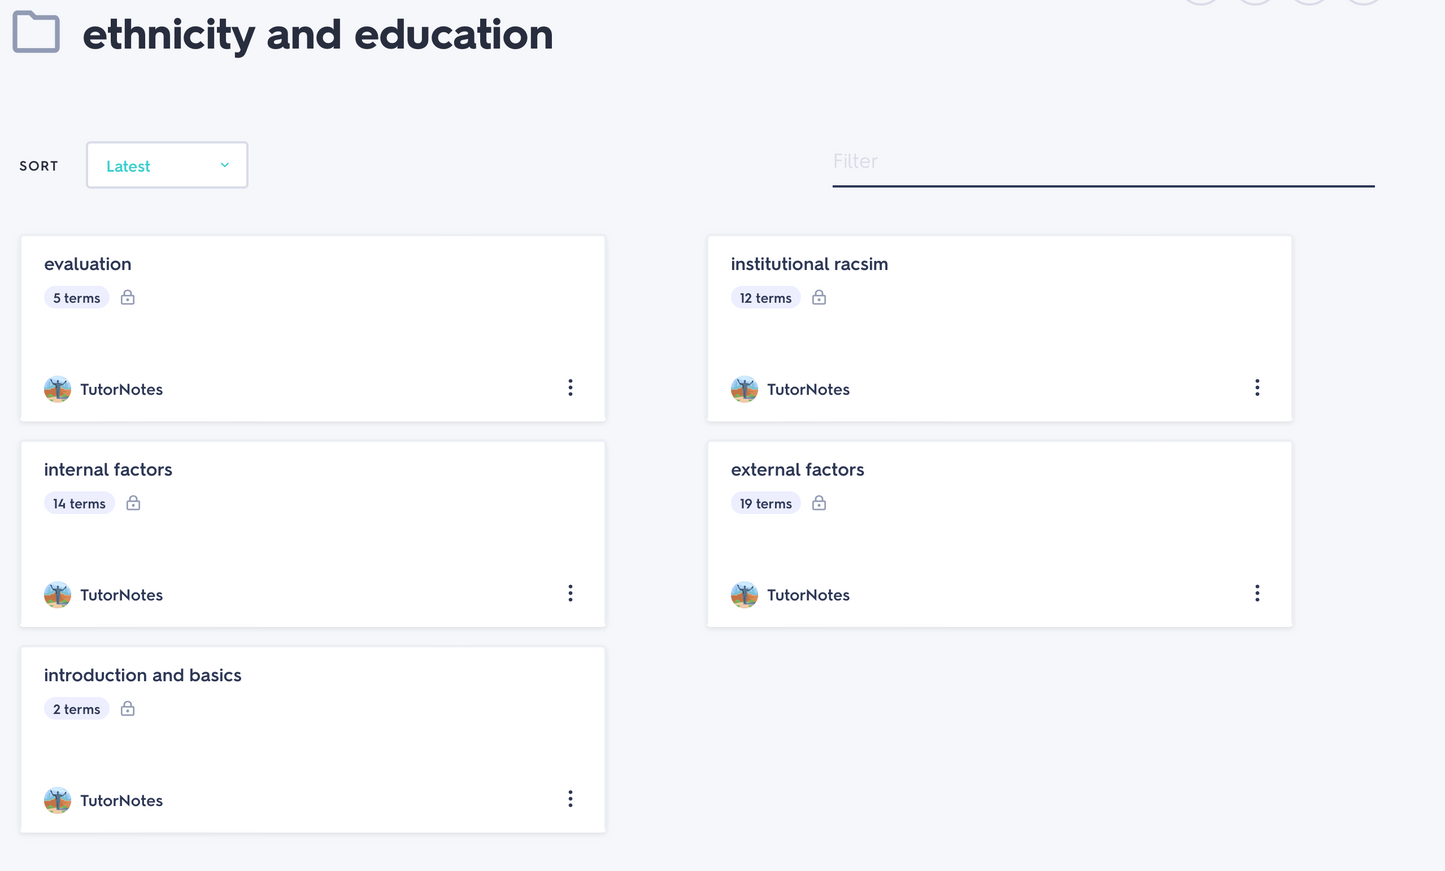Open the Latest sort dropdown
The height and width of the screenshot is (871, 1445).
pyautogui.click(x=166, y=166)
